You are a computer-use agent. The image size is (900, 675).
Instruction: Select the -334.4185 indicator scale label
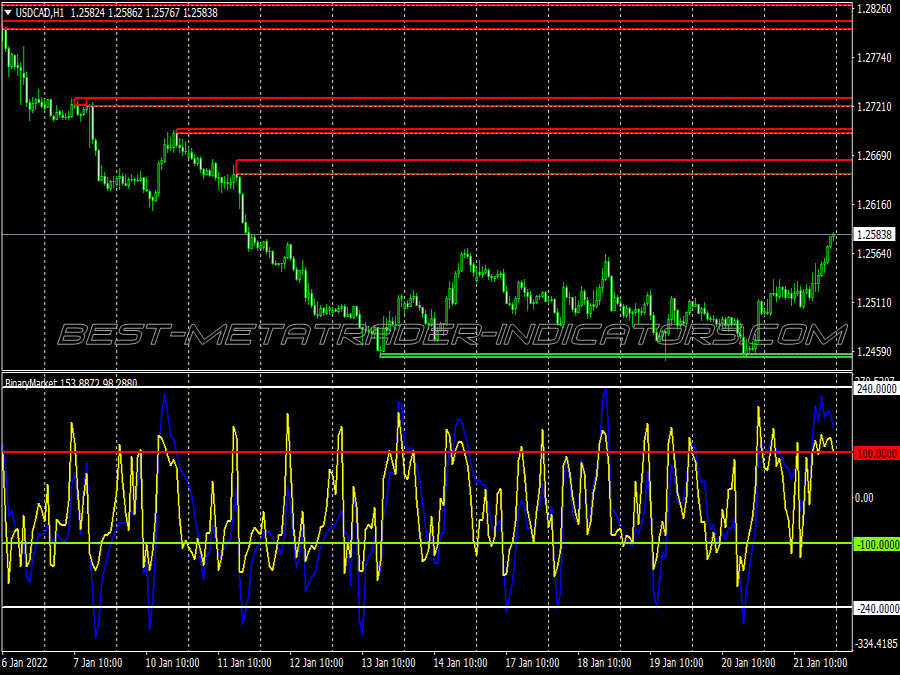click(x=876, y=644)
